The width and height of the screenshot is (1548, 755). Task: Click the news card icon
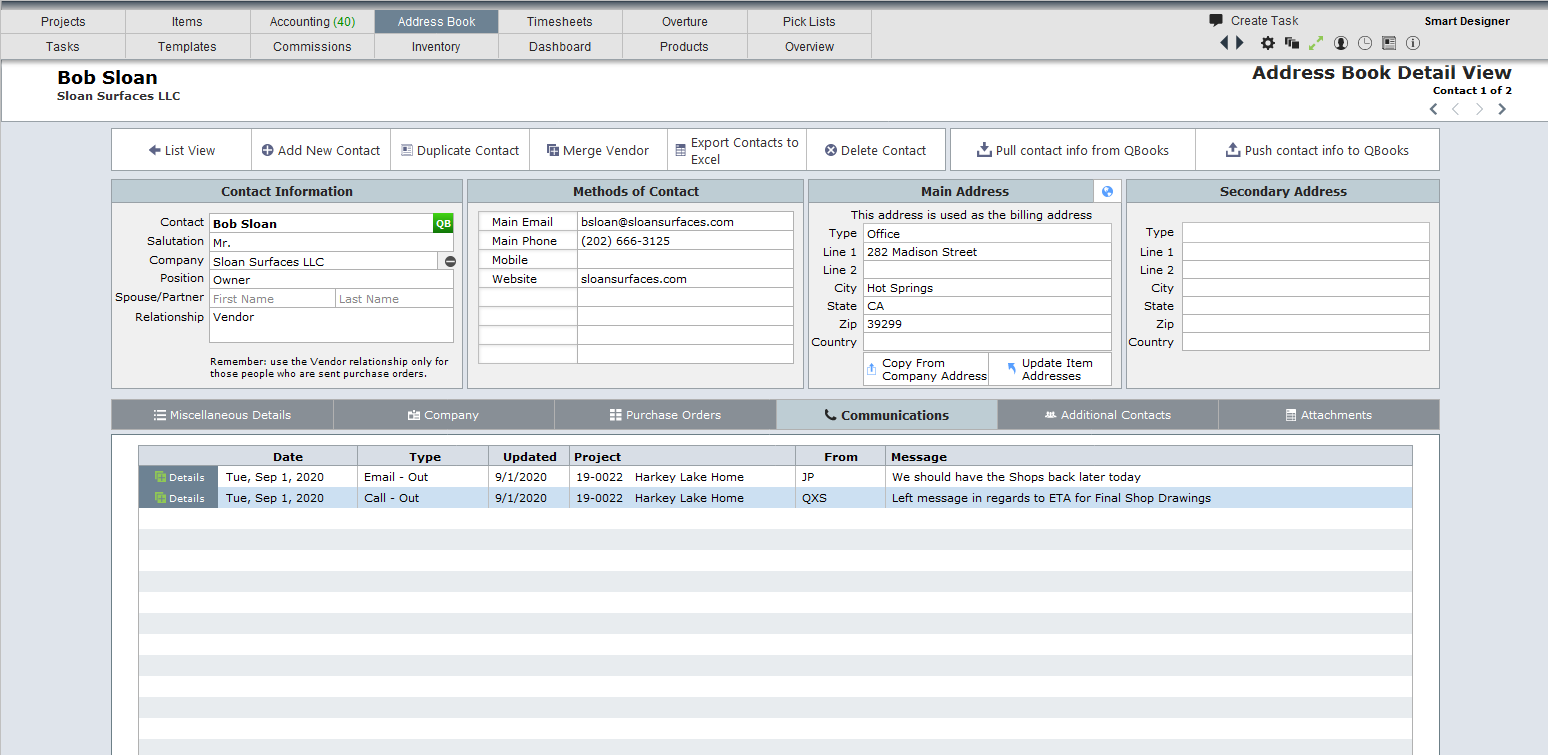click(x=1389, y=43)
